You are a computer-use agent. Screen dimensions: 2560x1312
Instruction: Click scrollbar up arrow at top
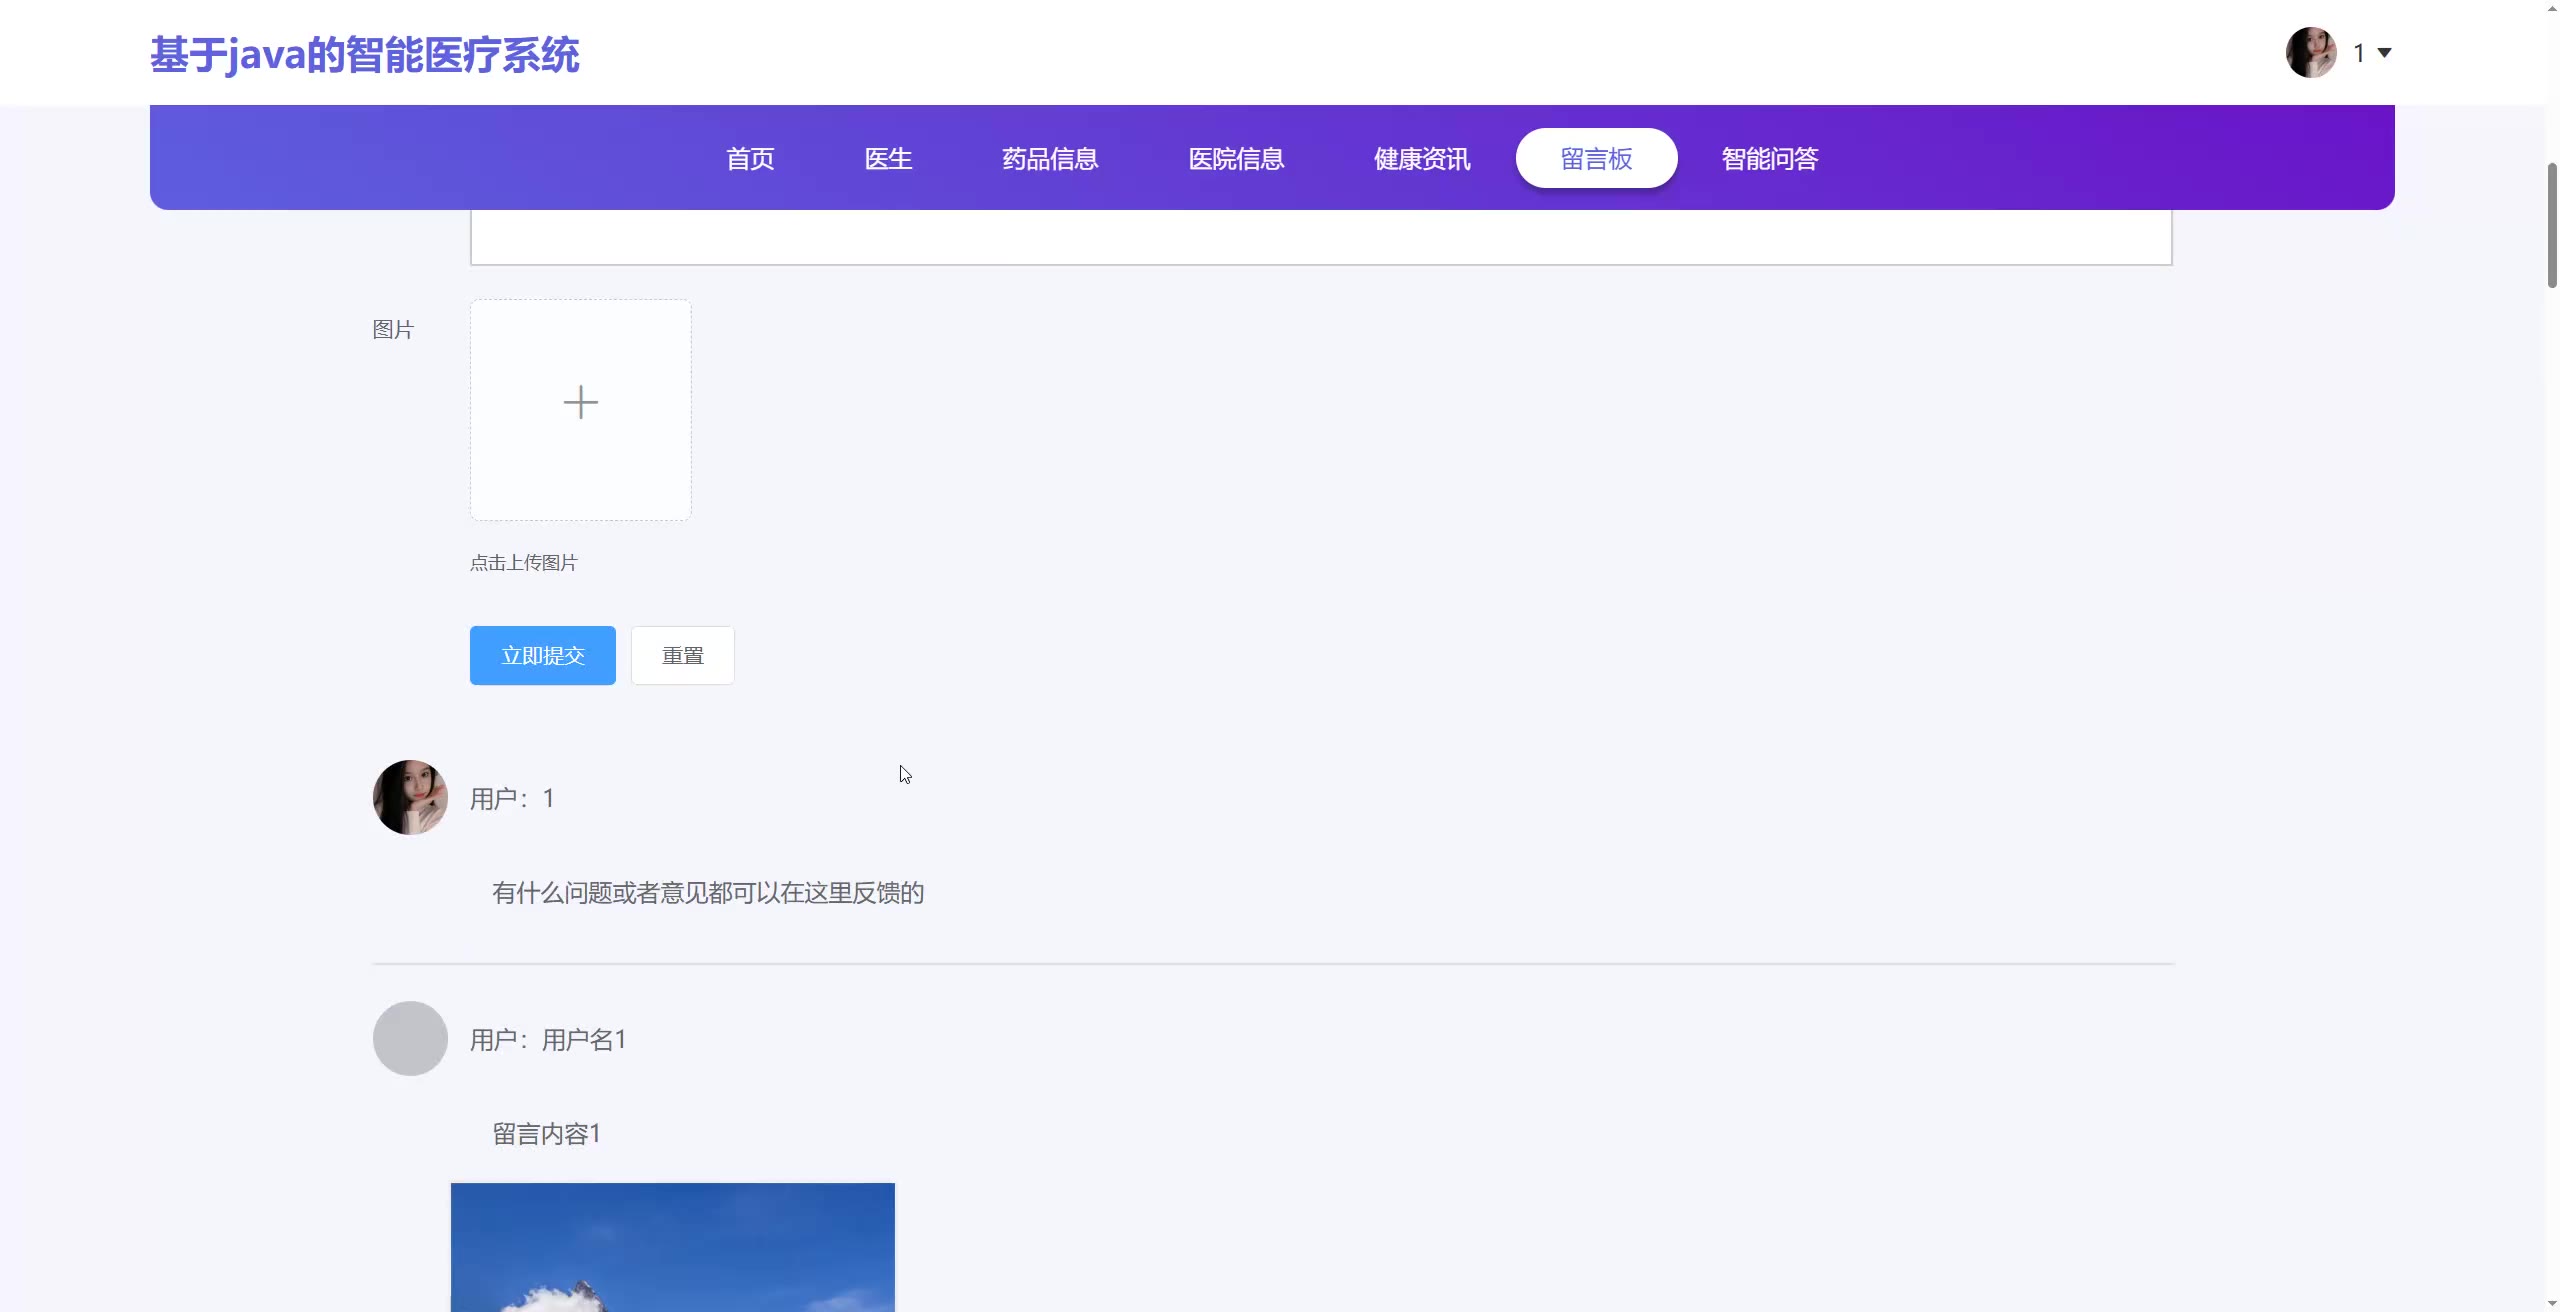click(2551, 8)
